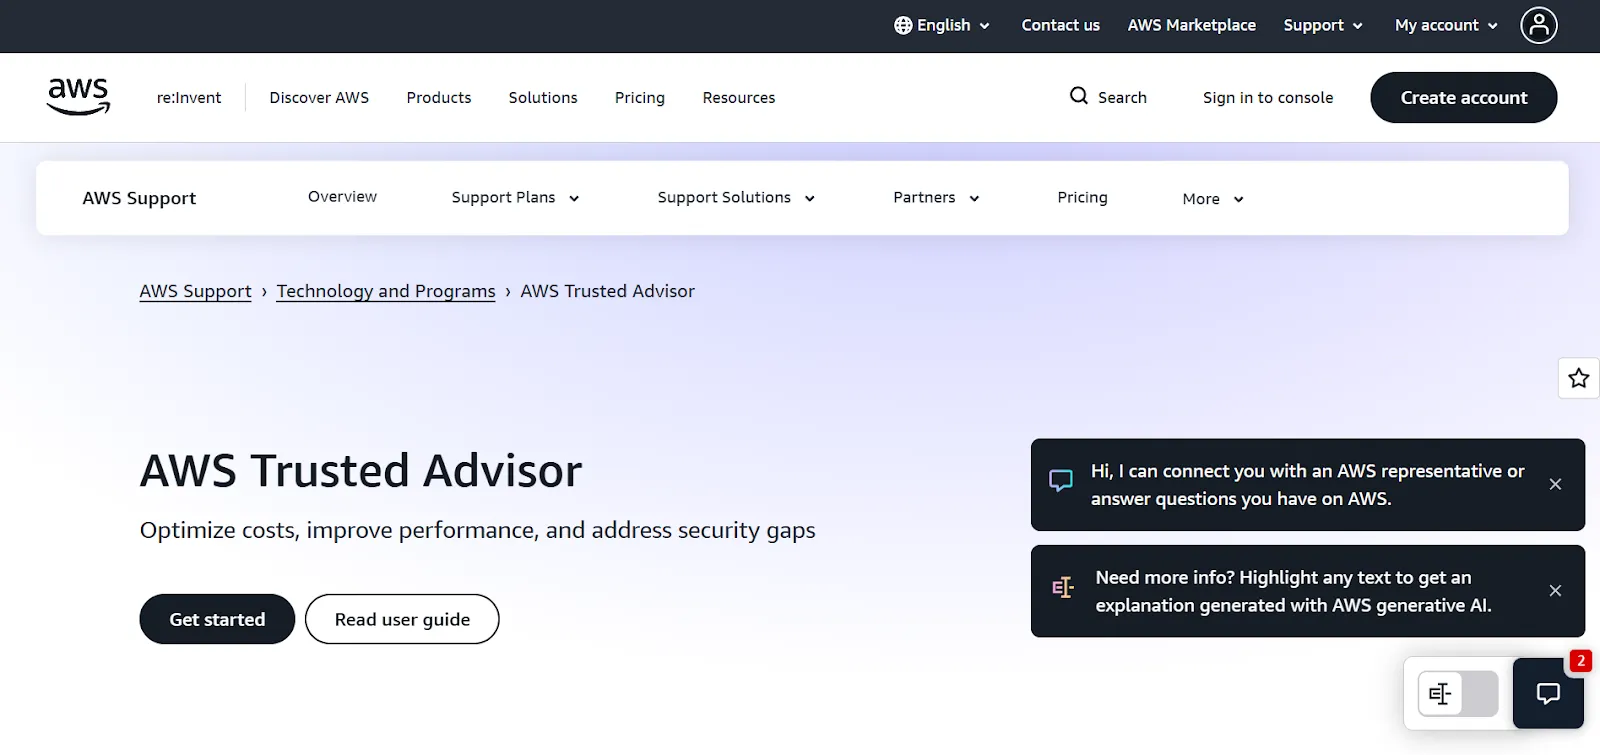This screenshot has width=1600, height=755.
Task: Click the AWS Support section title
Action: point(139,198)
